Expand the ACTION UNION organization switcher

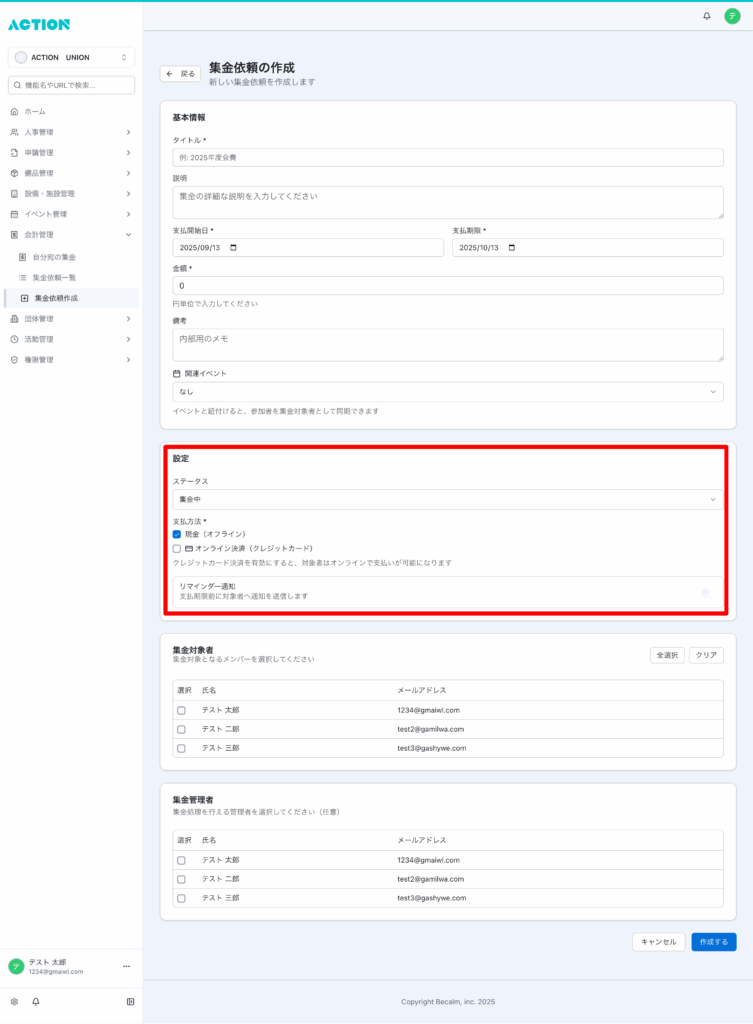click(71, 58)
